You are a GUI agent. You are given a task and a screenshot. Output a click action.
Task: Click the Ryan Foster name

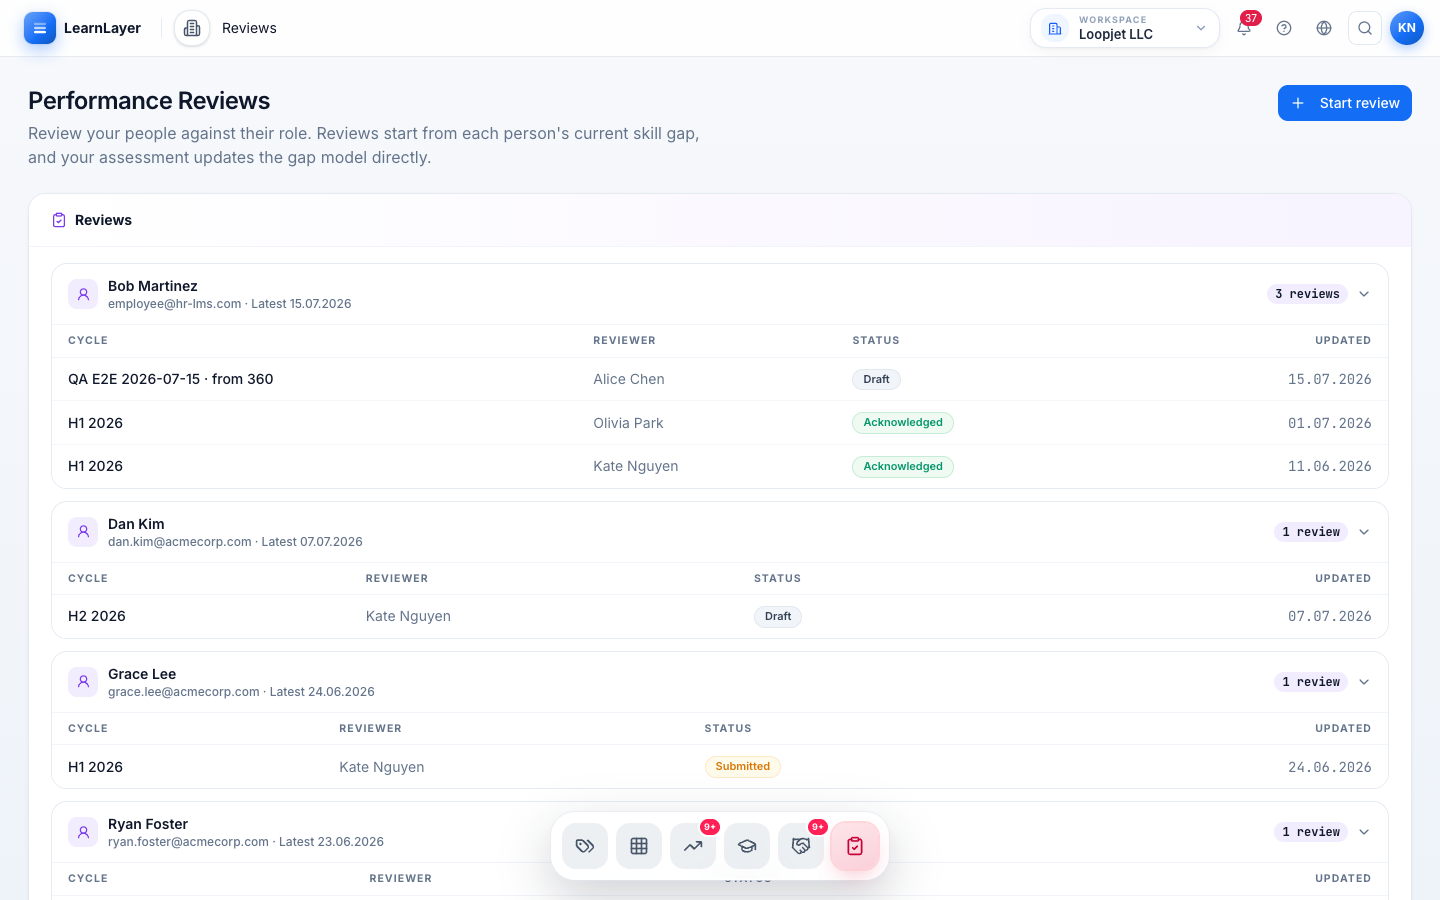148,824
